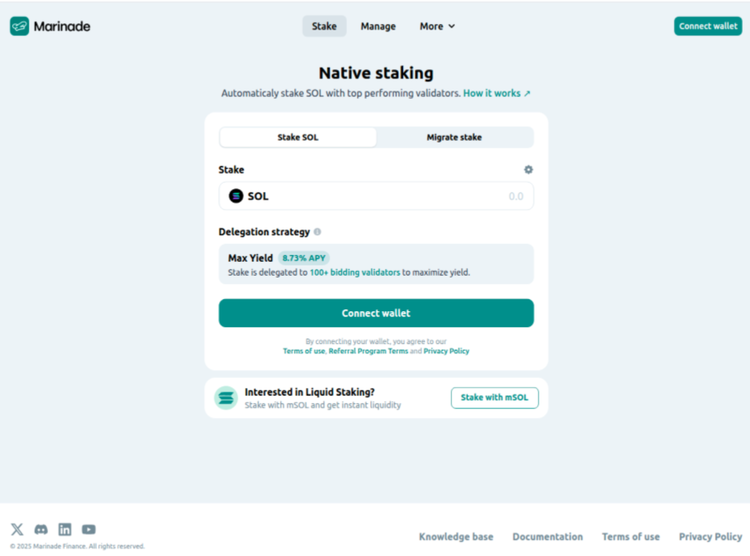
Task: Open the YouTube social icon
Action: 89,529
